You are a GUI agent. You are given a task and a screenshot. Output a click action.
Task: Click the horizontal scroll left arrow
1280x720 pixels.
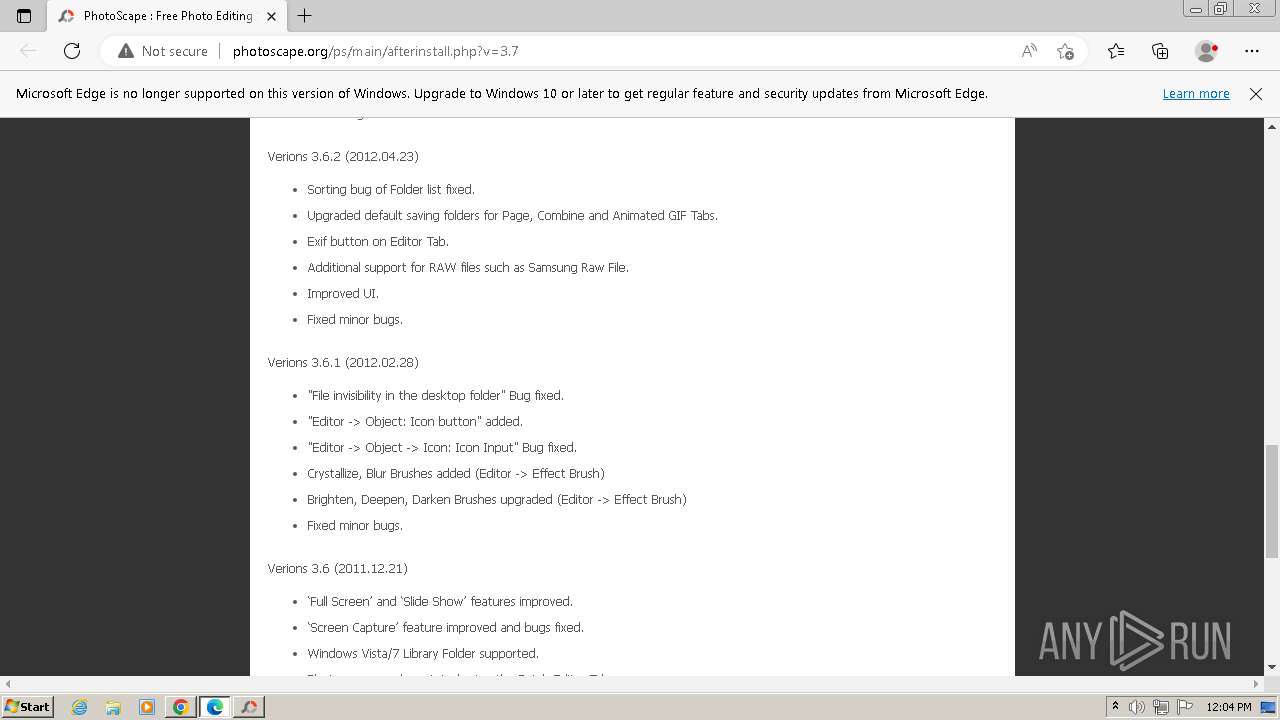(8, 684)
